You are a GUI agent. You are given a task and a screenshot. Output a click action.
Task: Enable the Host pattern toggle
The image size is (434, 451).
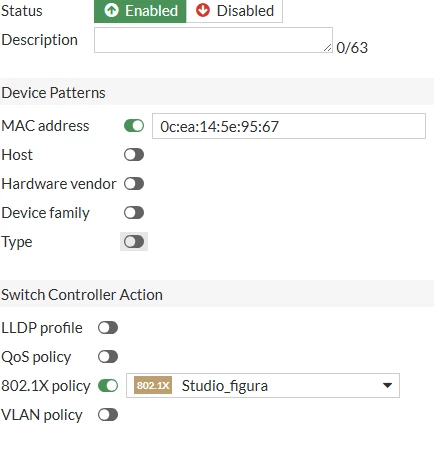click(134, 155)
